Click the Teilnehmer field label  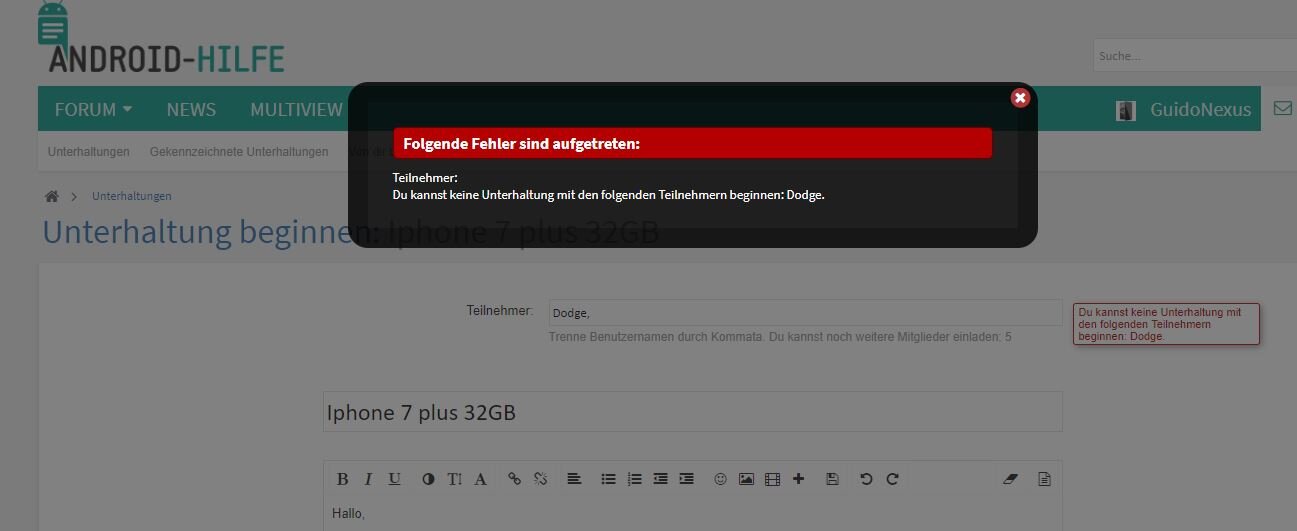[x=500, y=311]
